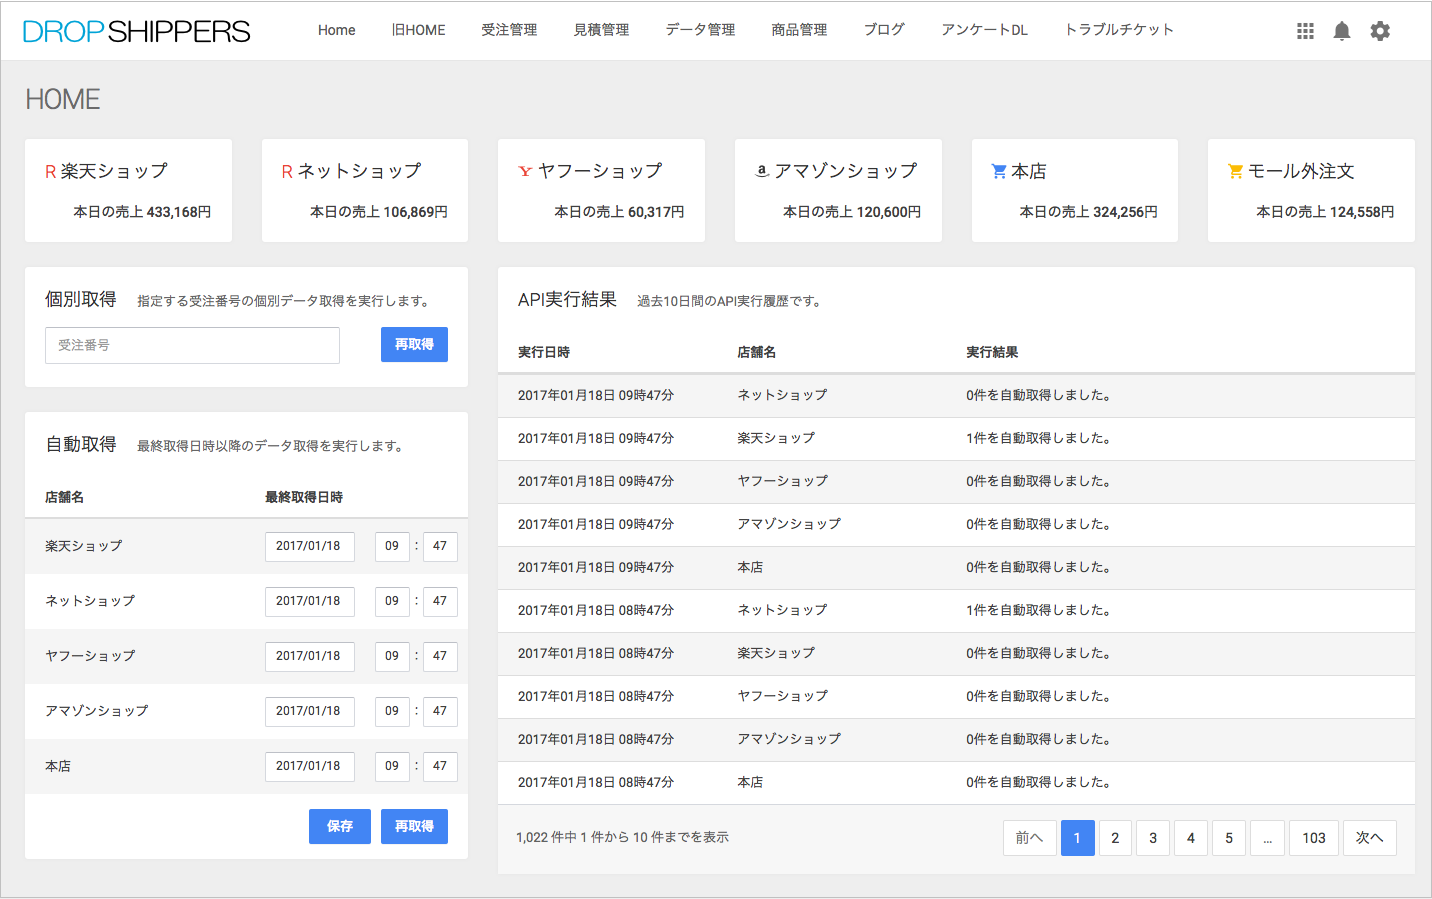
Task: Click the minute field for ヤフーショップ row
Action: coord(440,657)
